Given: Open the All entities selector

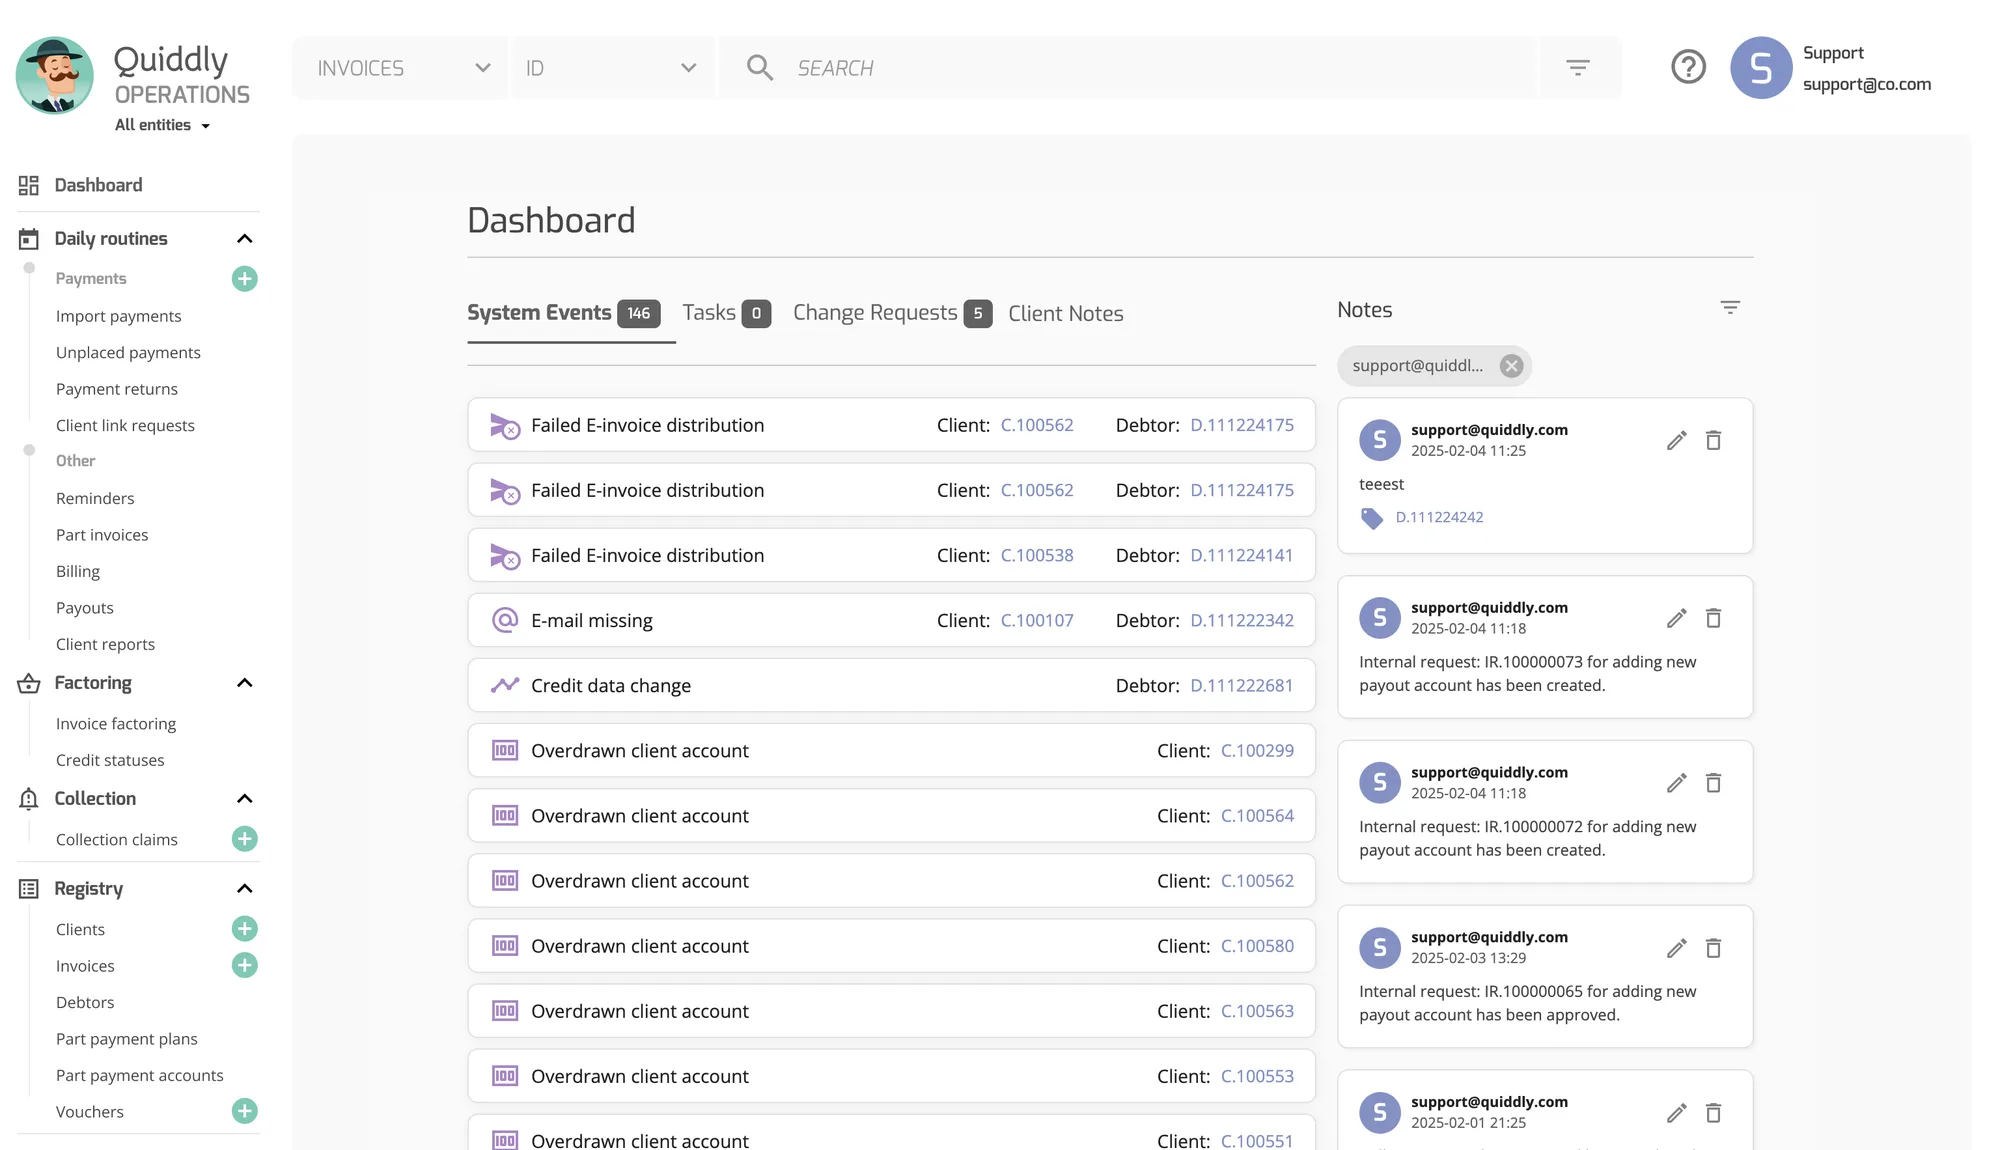Looking at the screenshot, I should click(162, 125).
